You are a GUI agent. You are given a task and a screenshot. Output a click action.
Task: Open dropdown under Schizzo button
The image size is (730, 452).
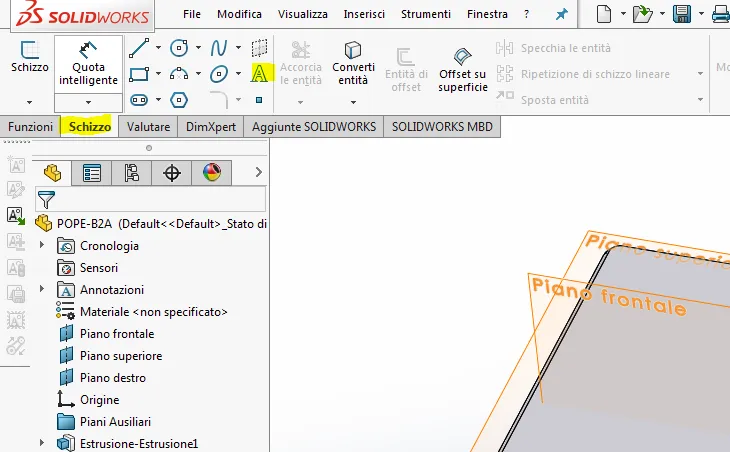pos(29,102)
